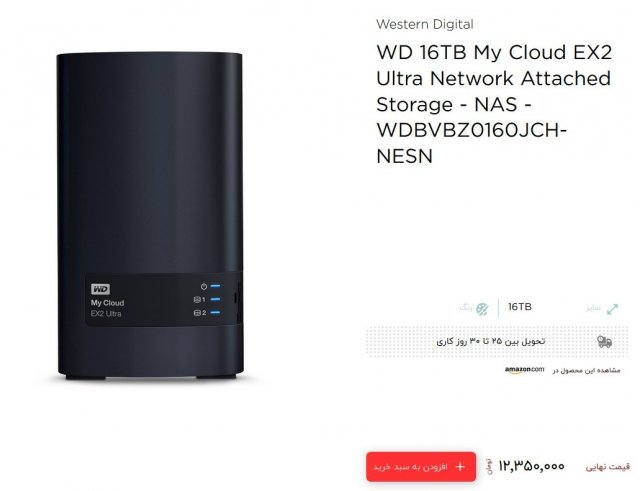Click the power LED icon on NAS image
Image resolution: width=640 pixels, height=491 pixels.
pos(204,287)
